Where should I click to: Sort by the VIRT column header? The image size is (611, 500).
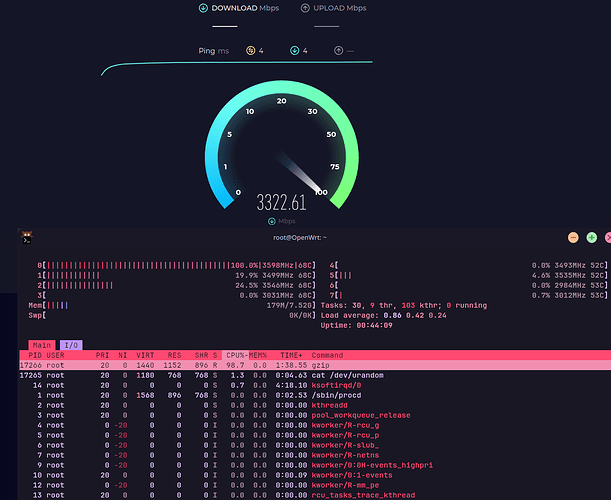coord(145,355)
